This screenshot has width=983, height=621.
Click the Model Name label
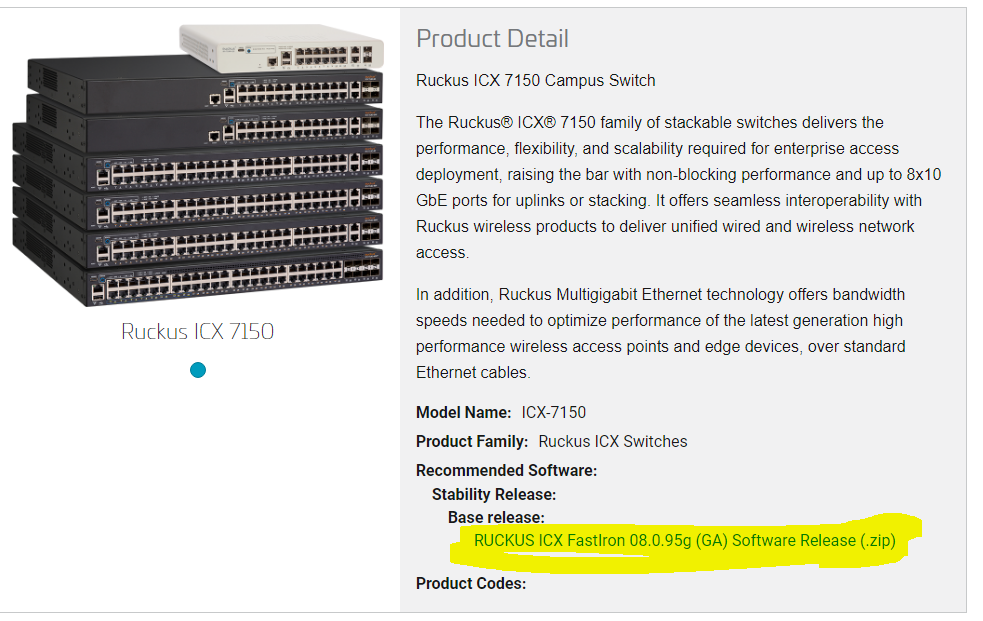(464, 412)
